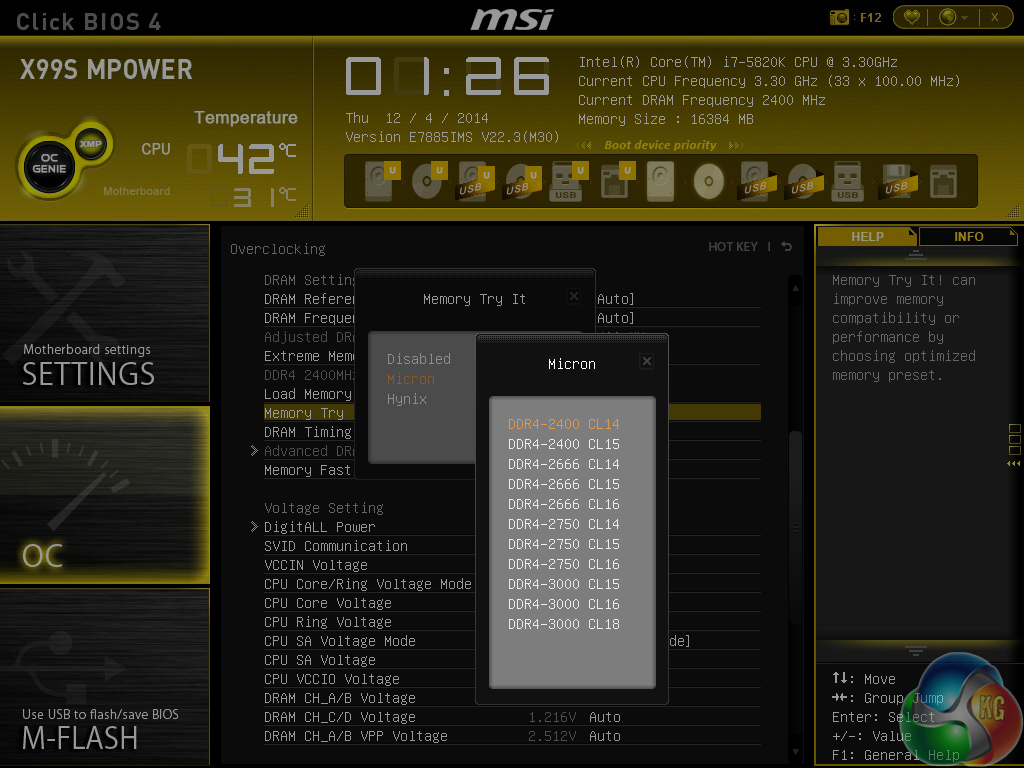The height and width of the screenshot is (768, 1024).
Task: Select the legacy hard disk boot icon
Action: [660, 180]
